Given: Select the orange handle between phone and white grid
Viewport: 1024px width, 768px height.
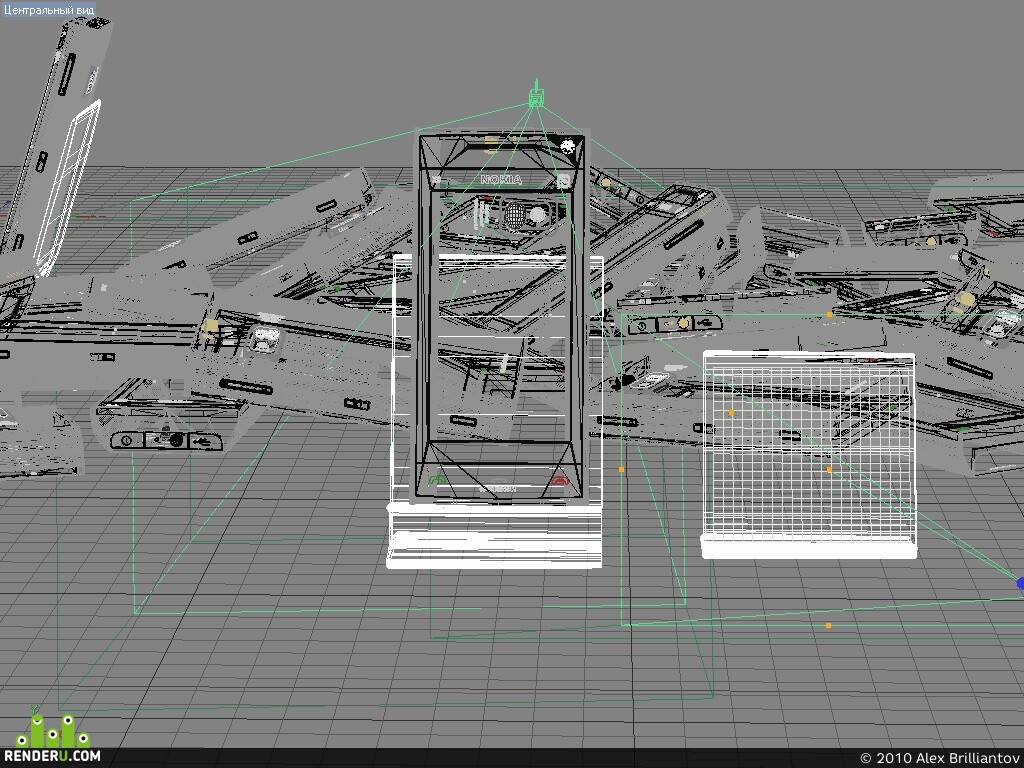Looking at the screenshot, I should tap(621, 469).
